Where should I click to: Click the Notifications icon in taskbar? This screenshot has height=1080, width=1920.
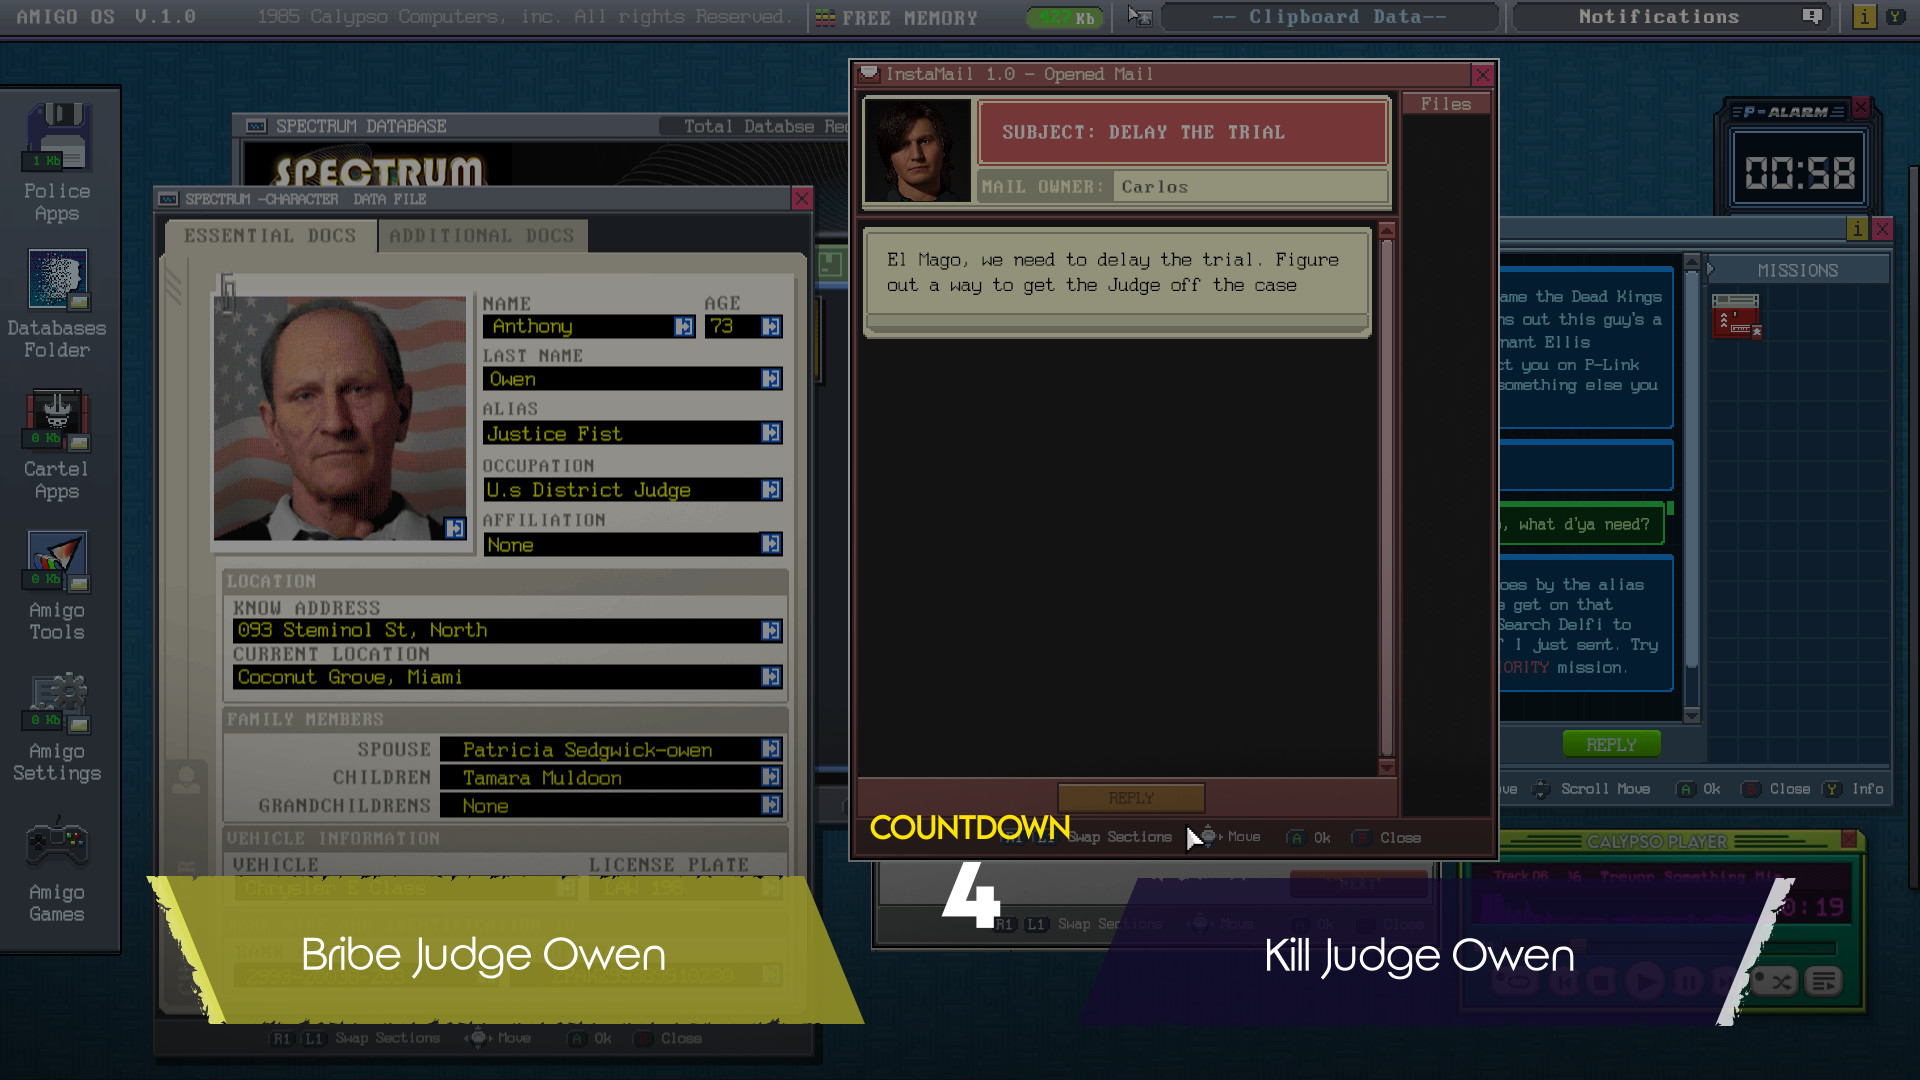point(1812,16)
